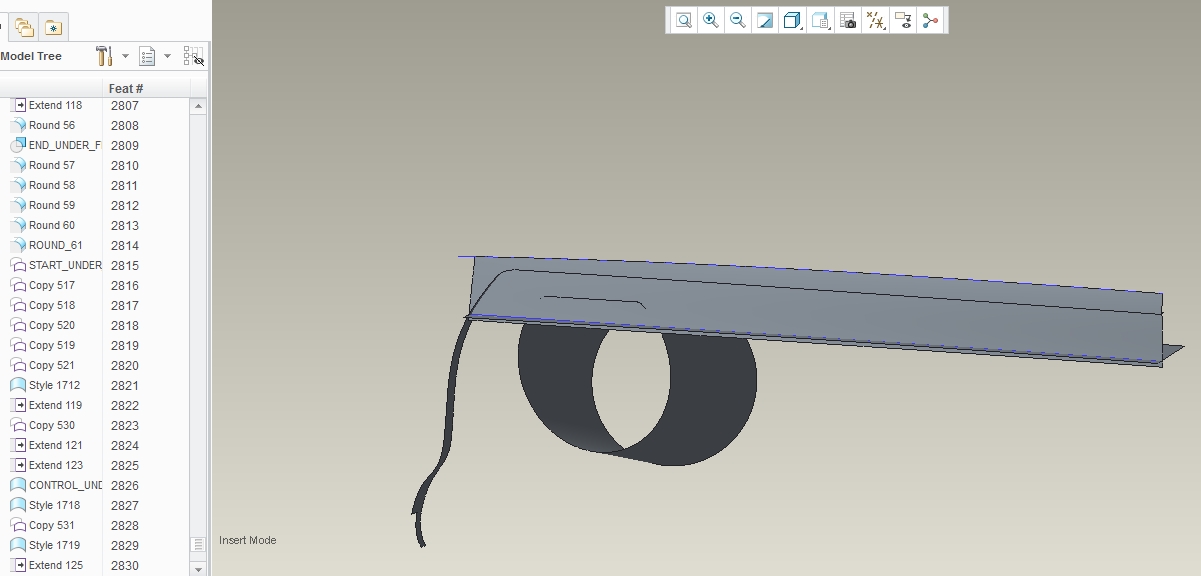Activate the Zoom In tool
Screen dimensions: 1201x576
tap(711, 20)
